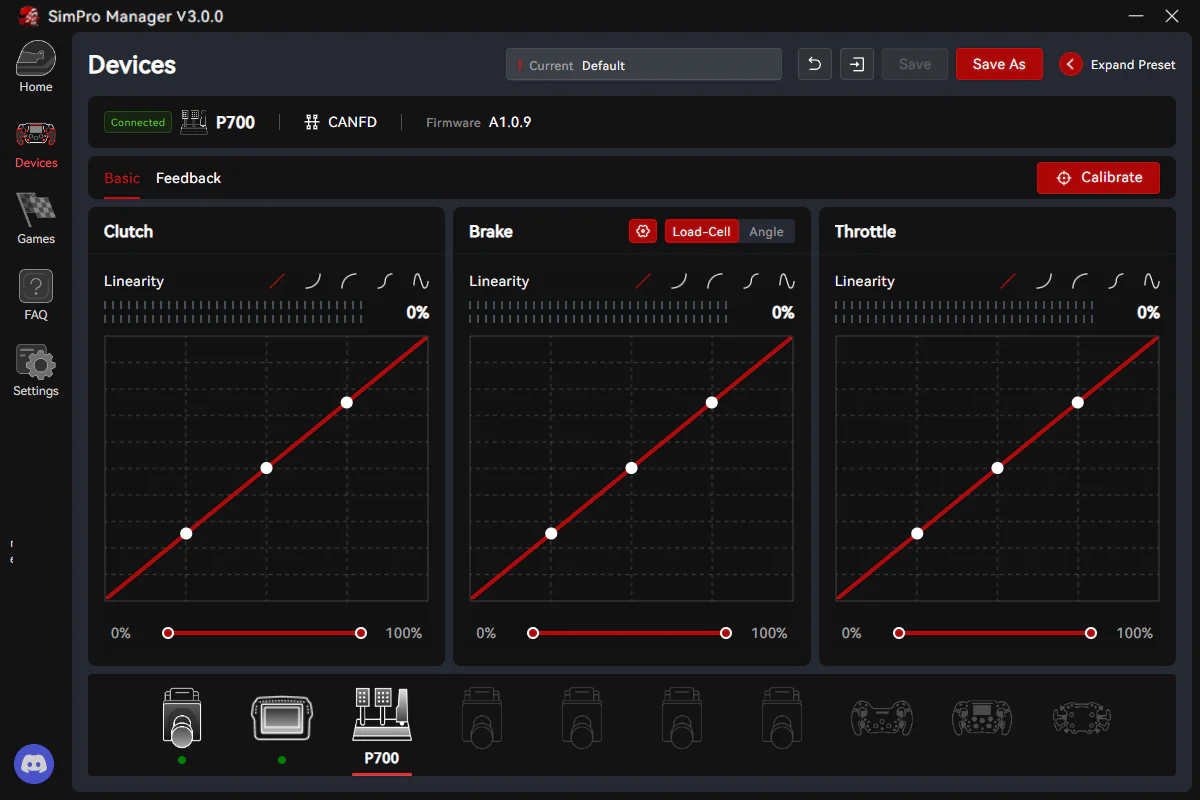This screenshot has height=800, width=1200.
Task: Open the FAQ page in sidebar
Action: (36, 296)
